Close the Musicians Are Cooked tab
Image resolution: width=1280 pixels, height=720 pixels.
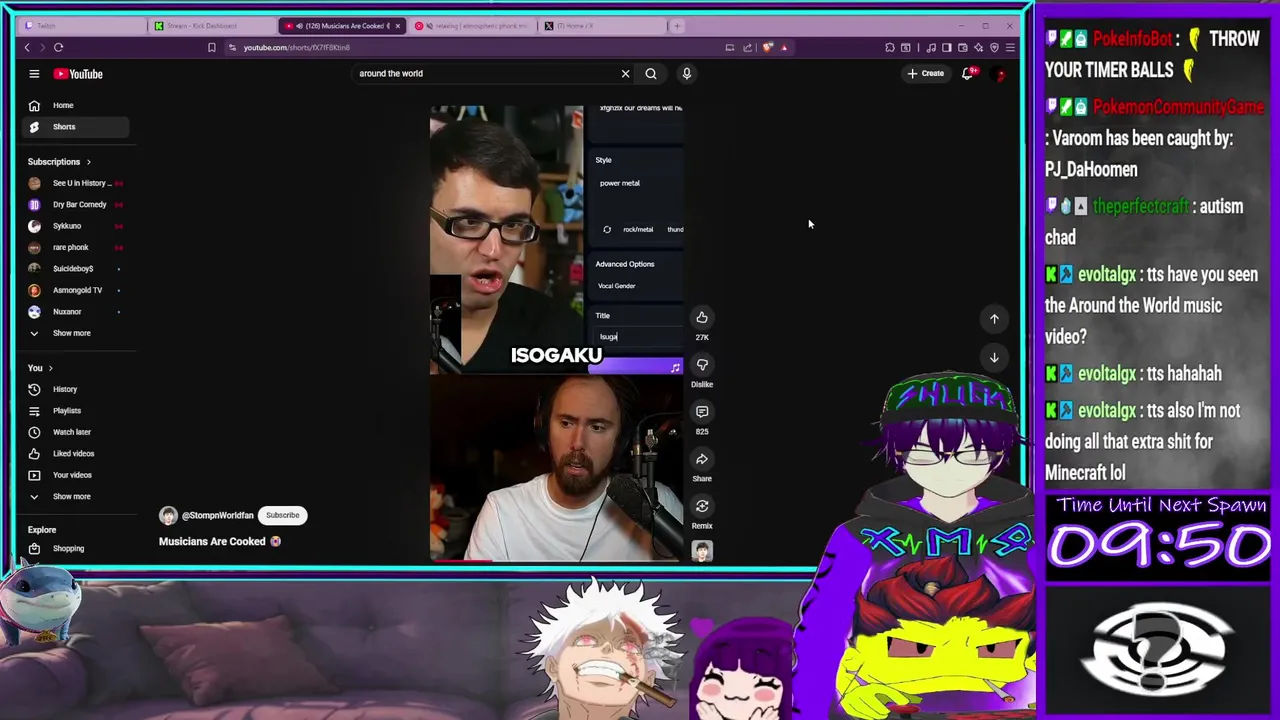click(x=398, y=26)
